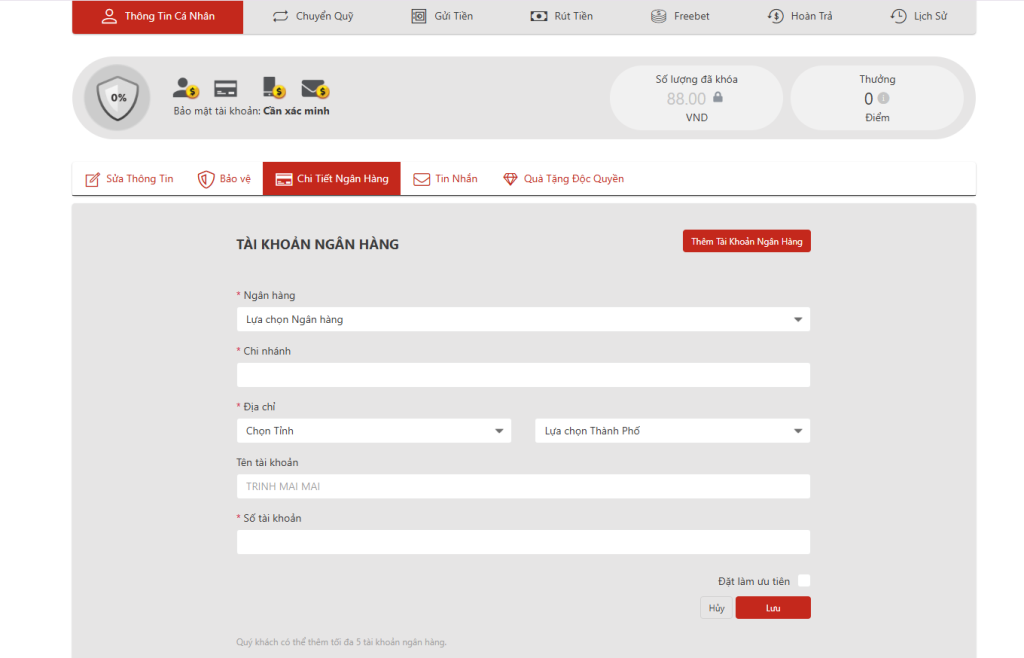Screen dimensions: 1024x658
Task: Click into the Số tài khoản field
Action: [523, 542]
